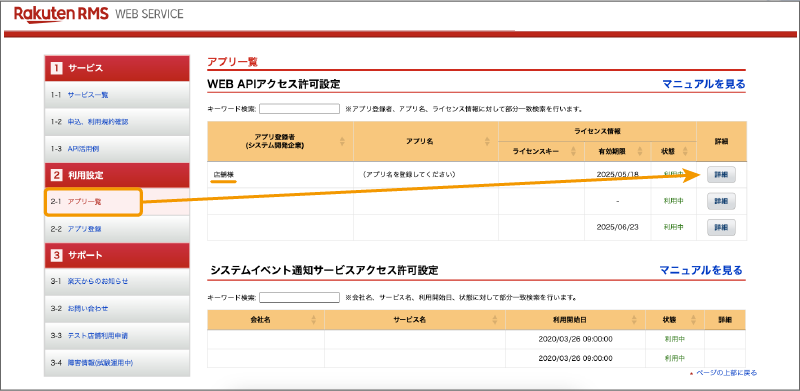Click the アプリ一覧 page title
Image resolution: width=800 pixels, height=391 pixels.
(x=232, y=62)
